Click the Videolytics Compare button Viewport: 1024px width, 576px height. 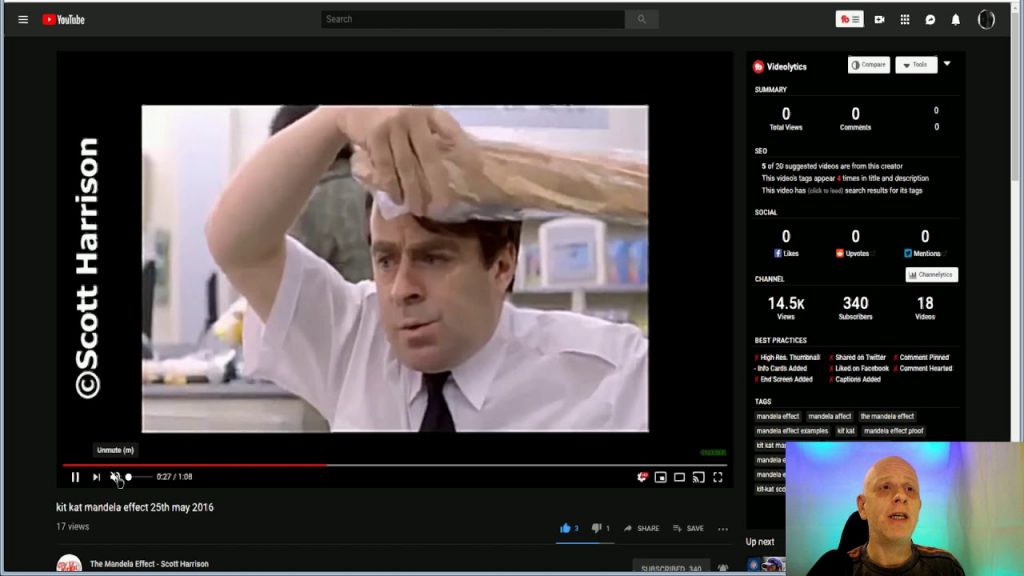[x=869, y=65]
